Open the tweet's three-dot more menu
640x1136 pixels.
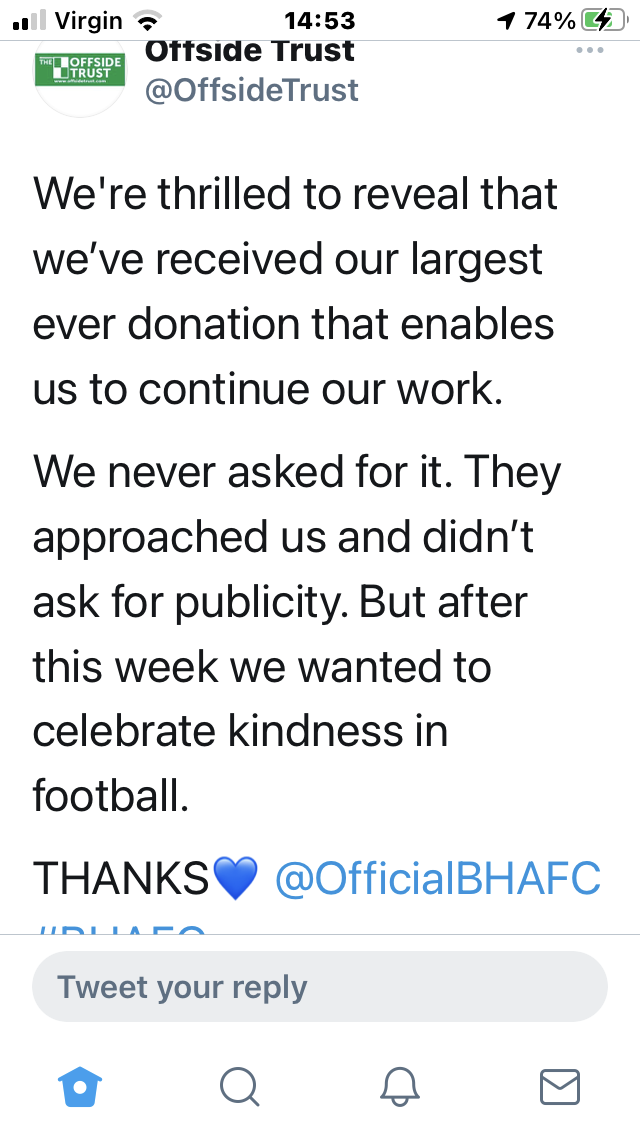(x=589, y=51)
